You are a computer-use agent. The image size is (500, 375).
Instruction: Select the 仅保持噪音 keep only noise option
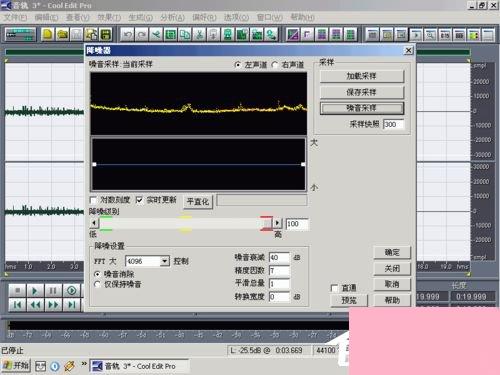(x=97, y=284)
